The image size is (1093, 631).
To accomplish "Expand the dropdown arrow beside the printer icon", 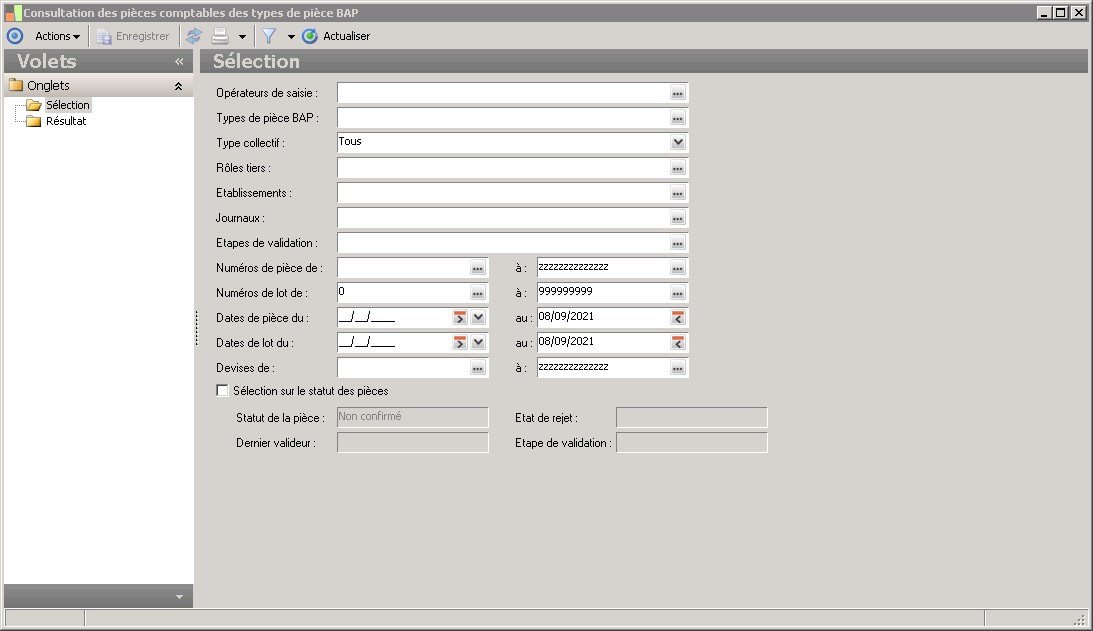I will pyautogui.click(x=242, y=37).
